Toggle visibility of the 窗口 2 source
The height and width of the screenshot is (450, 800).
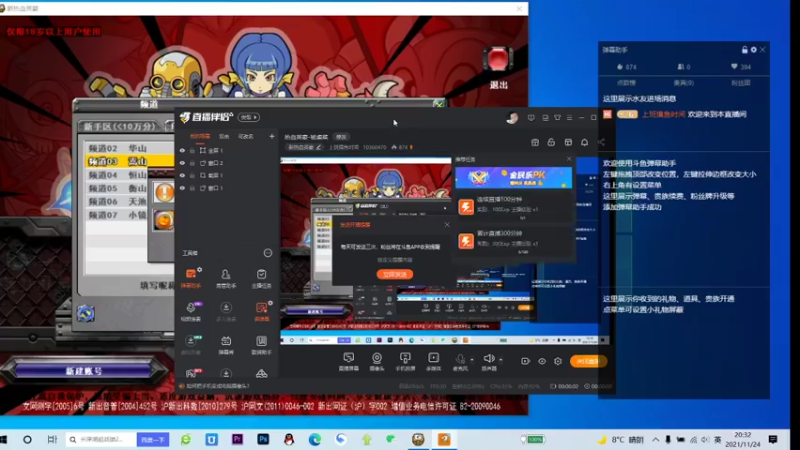coord(182,163)
